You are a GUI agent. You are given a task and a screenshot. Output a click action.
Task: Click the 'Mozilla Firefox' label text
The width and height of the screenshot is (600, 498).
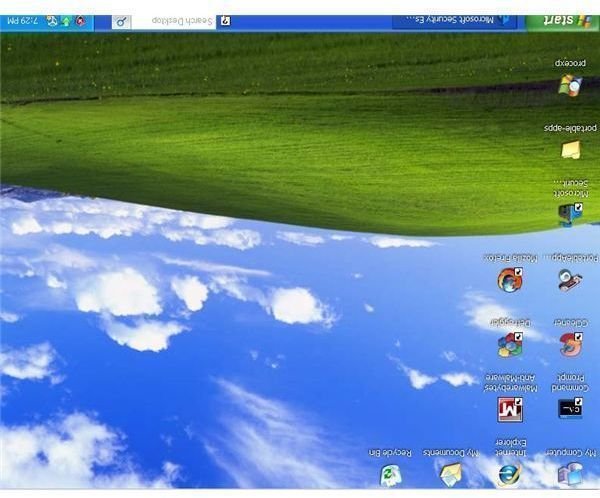(x=510, y=258)
